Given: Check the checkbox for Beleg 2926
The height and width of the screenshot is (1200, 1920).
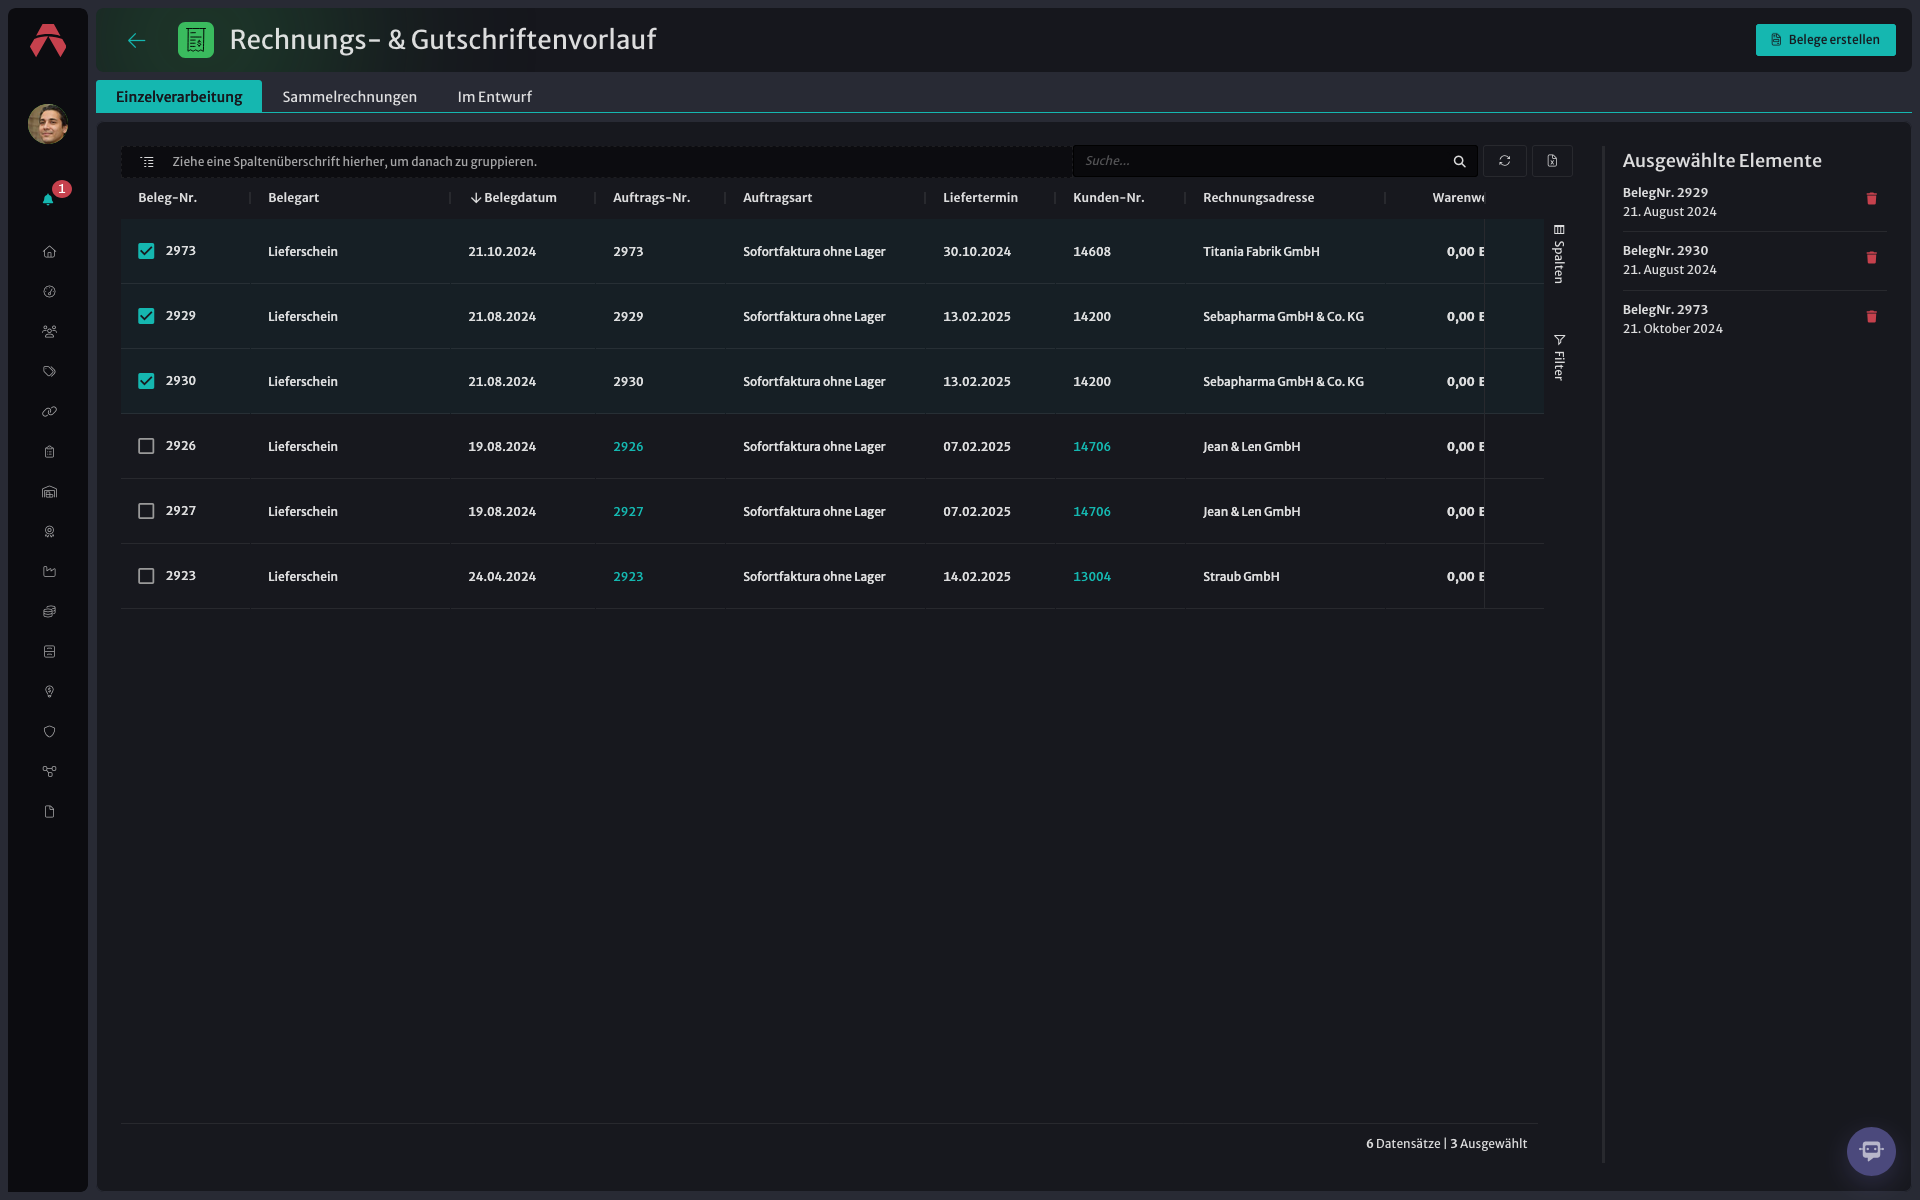Looking at the screenshot, I should pos(146,446).
